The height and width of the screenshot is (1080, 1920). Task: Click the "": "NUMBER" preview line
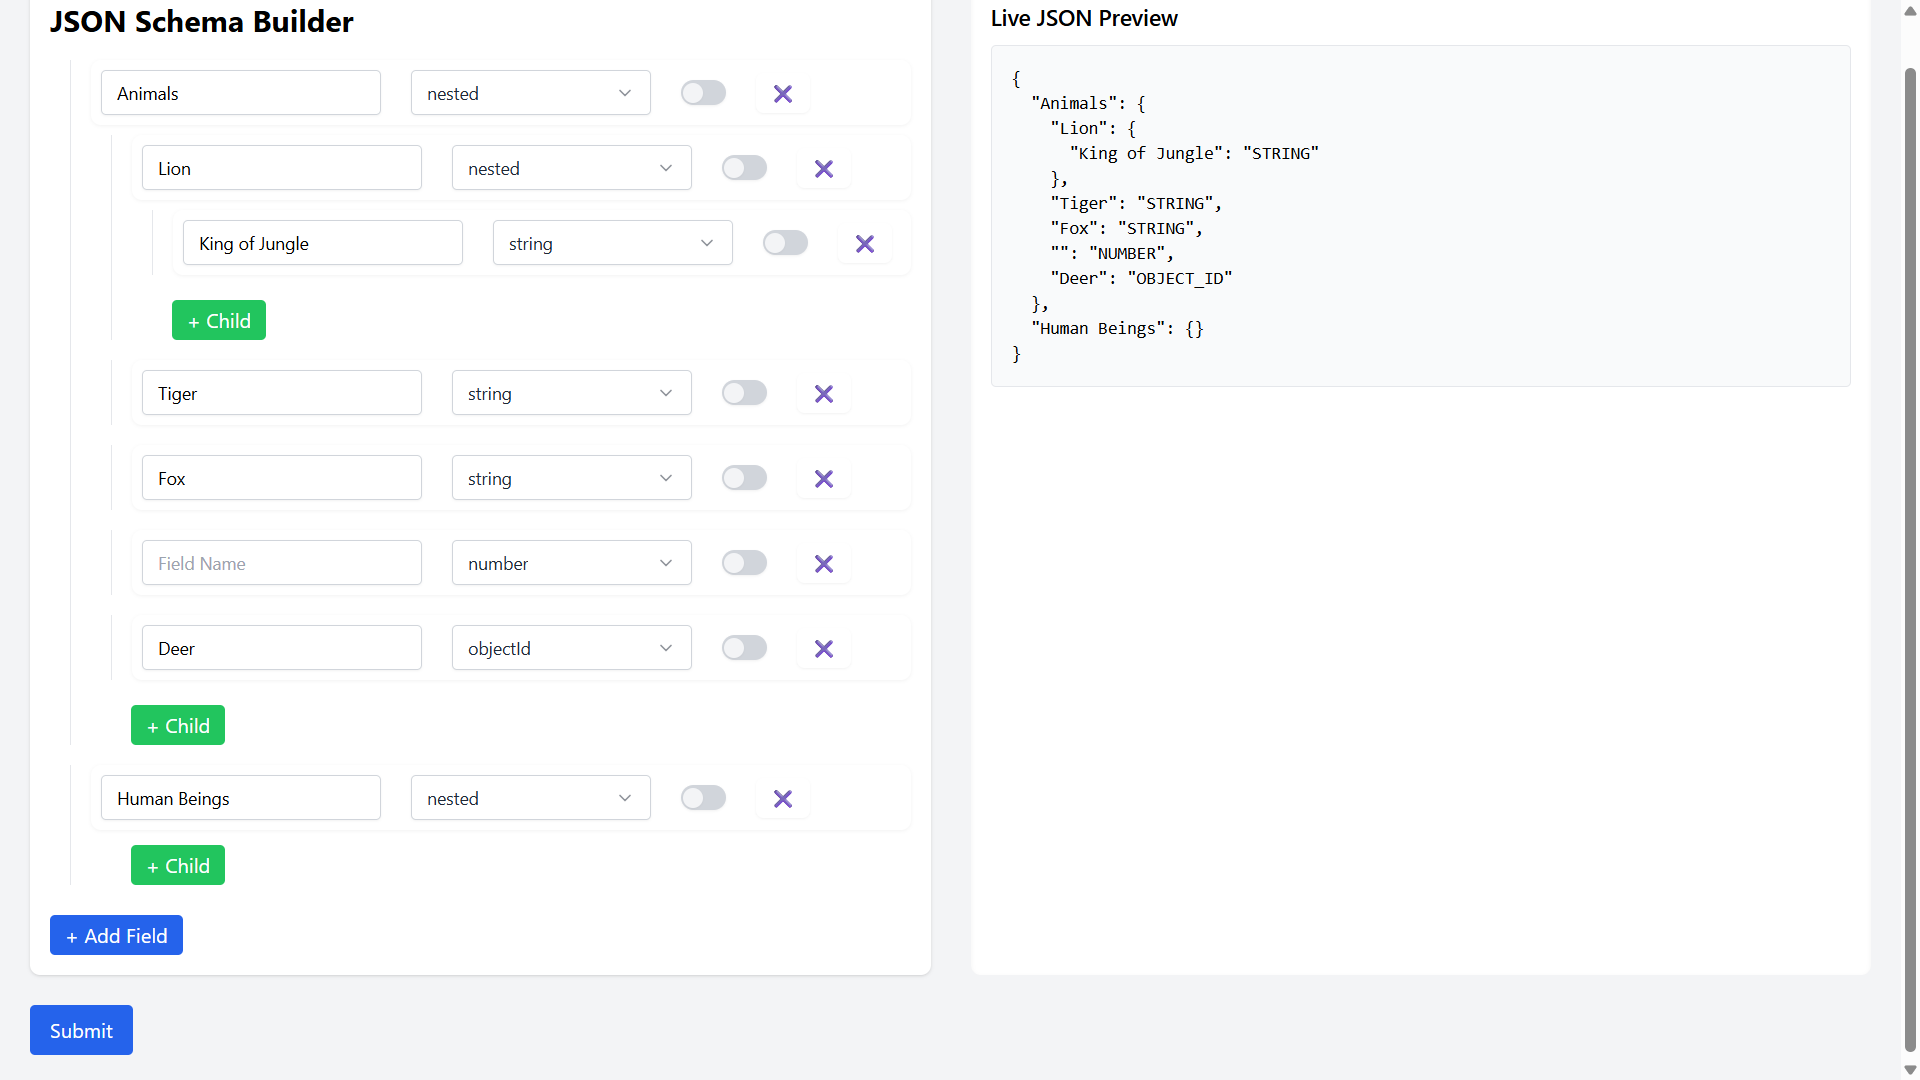click(x=1112, y=253)
